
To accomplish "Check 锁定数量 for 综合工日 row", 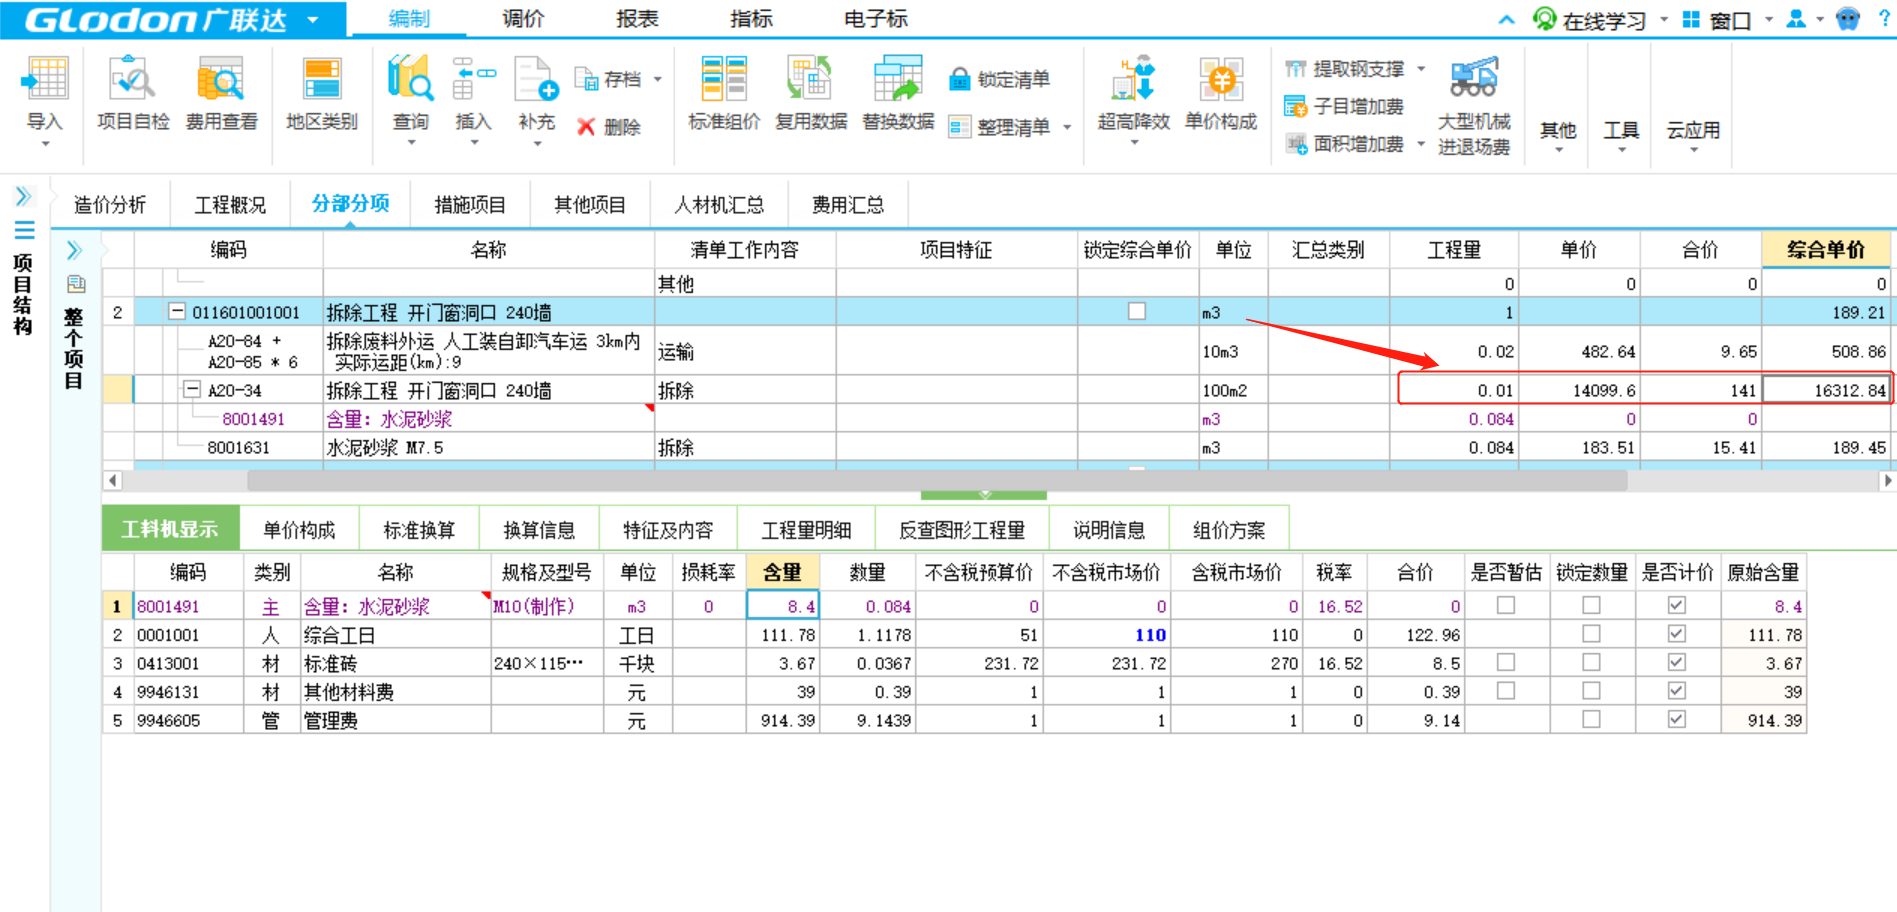I will 1592,634.
